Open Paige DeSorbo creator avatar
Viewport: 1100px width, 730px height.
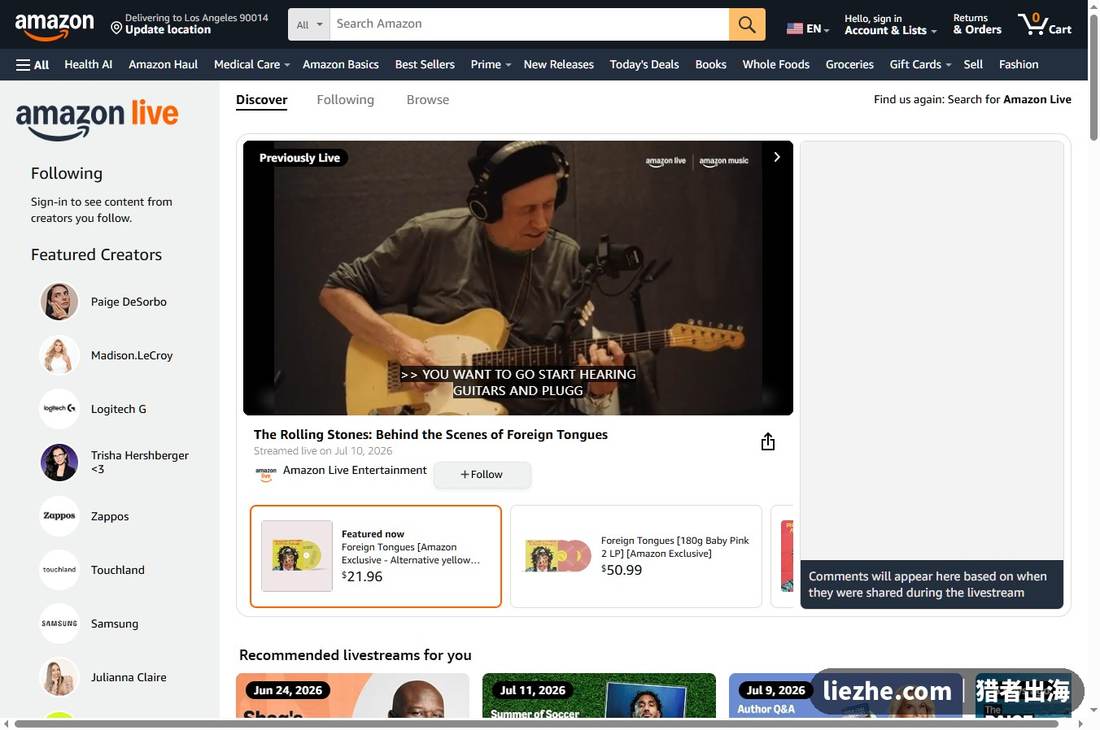(59, 302)
